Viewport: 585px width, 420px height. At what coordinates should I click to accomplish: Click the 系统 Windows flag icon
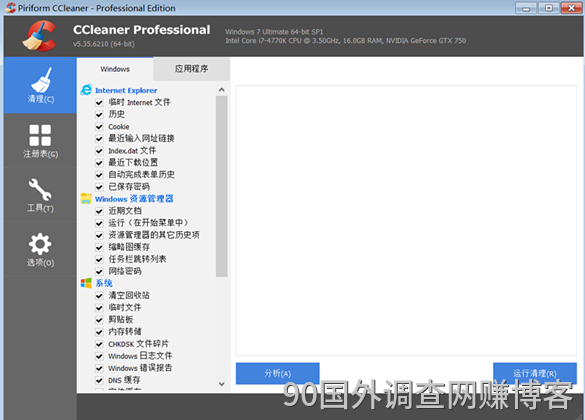(x=86, y=283)
